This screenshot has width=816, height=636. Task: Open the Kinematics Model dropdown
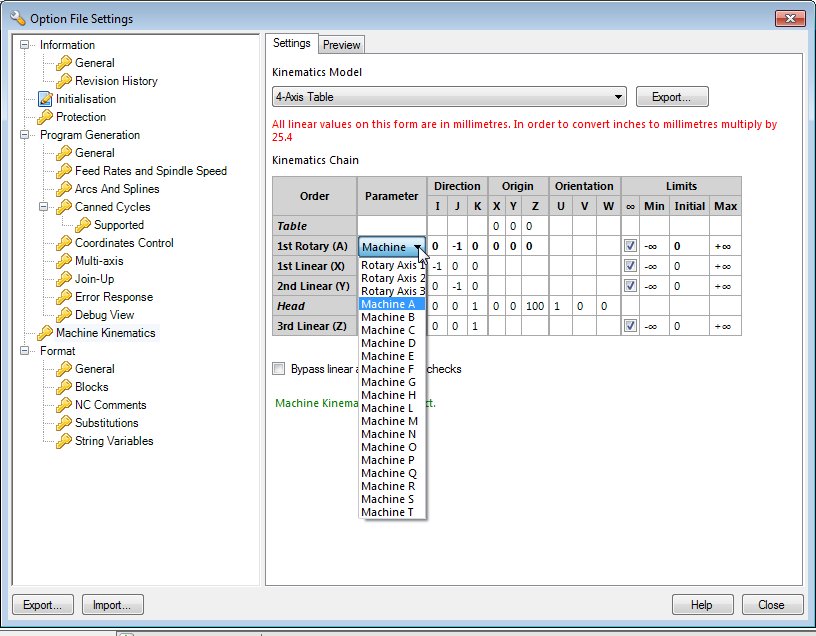click(449, 97)
